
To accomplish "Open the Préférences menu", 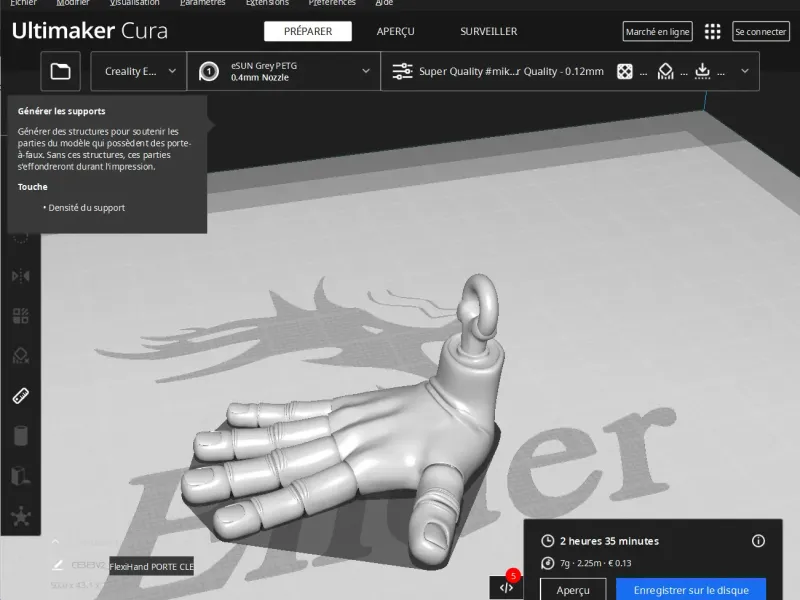I will (332, 3).
